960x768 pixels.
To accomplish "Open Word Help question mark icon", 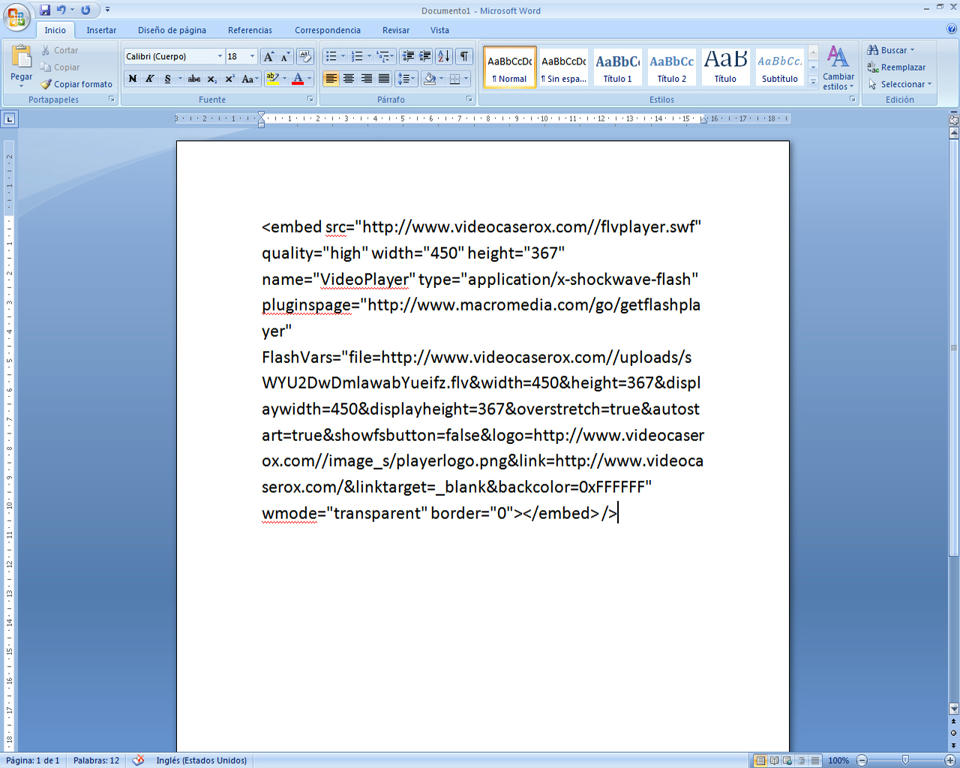I will [x=950, y=30].
